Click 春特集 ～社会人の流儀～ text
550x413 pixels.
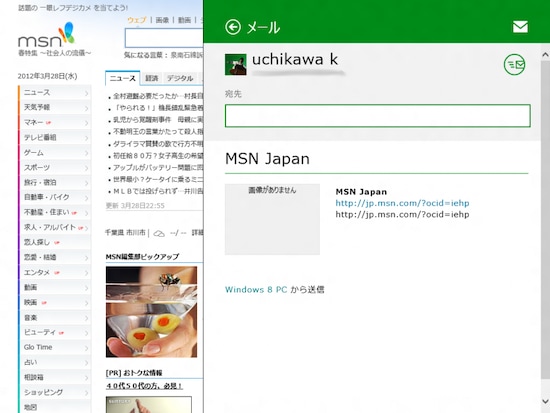point(54,53)
